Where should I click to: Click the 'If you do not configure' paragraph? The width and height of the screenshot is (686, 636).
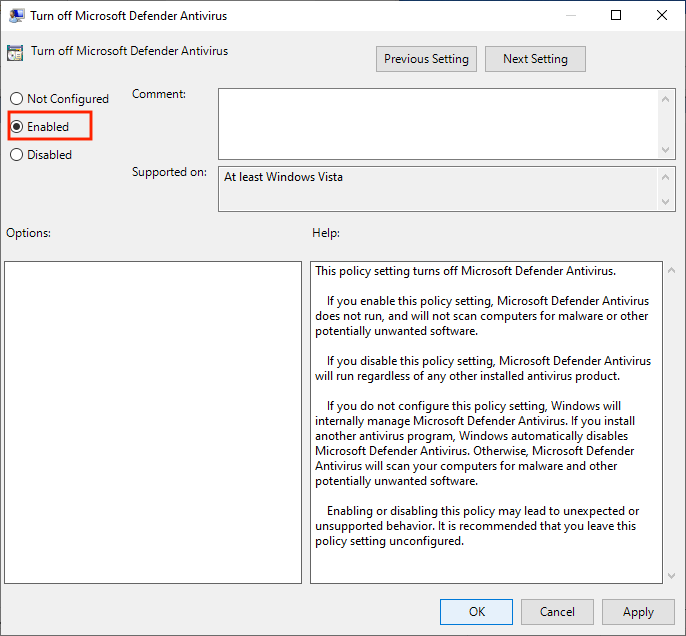click(475, 443)
